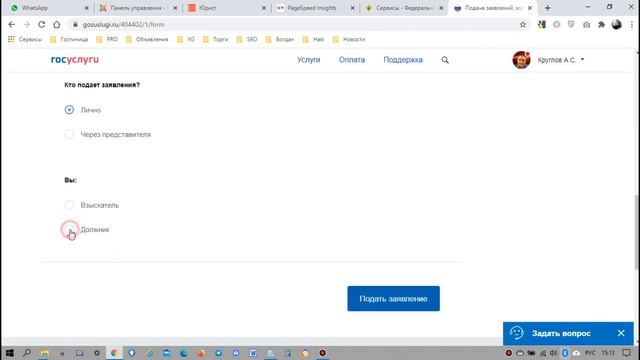The width and height of the screenshot is (640, 360).
Task: Choose the Взыскатель radio button
Action: (x=69, y=205)
